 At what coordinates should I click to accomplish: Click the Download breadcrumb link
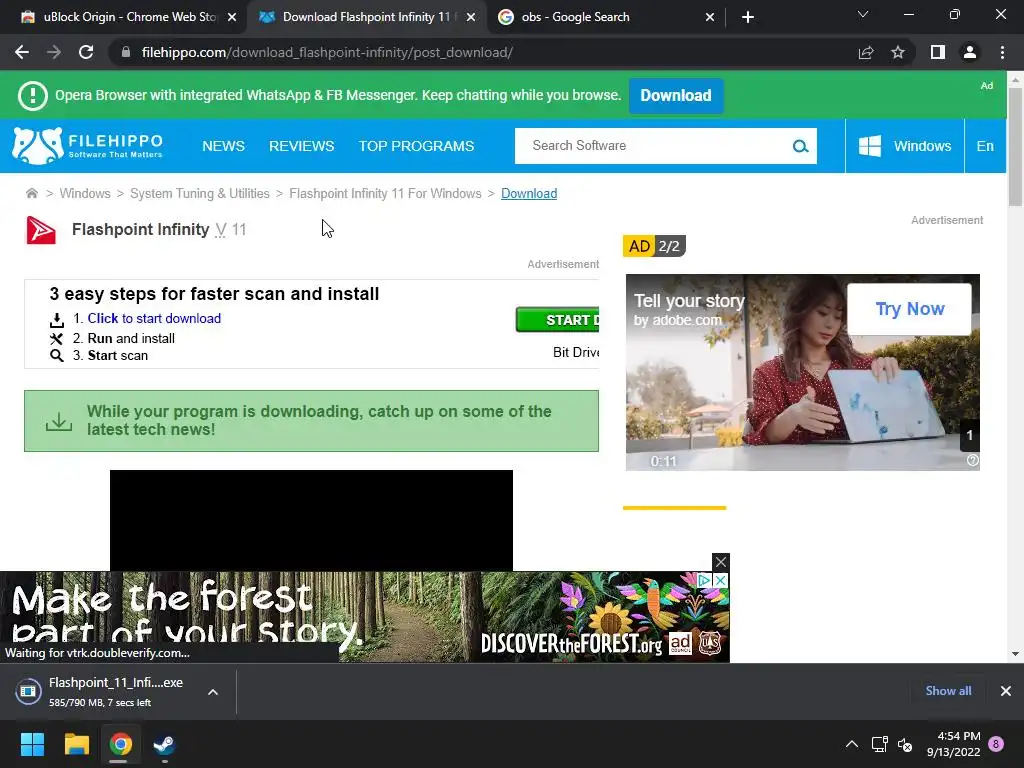coord(529,193)
